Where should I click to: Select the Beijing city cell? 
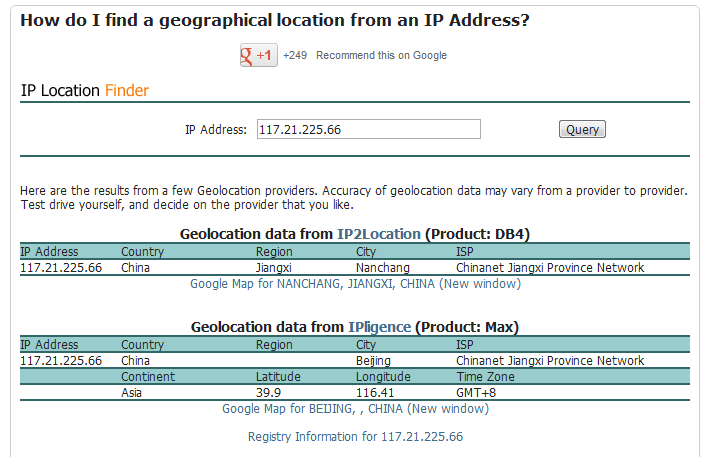pyautogui.click(x=373, y=361)
